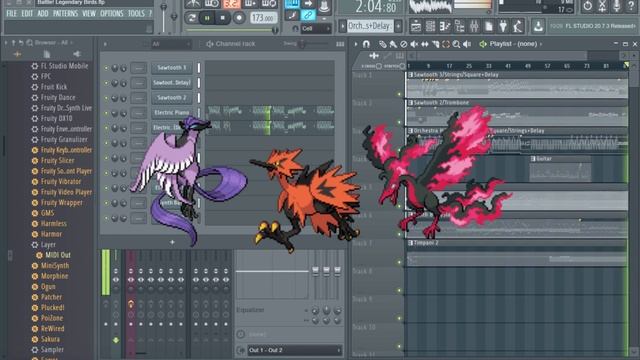
Task: Open the Sawtooth 3 channel button
Action: click(172, 68)
